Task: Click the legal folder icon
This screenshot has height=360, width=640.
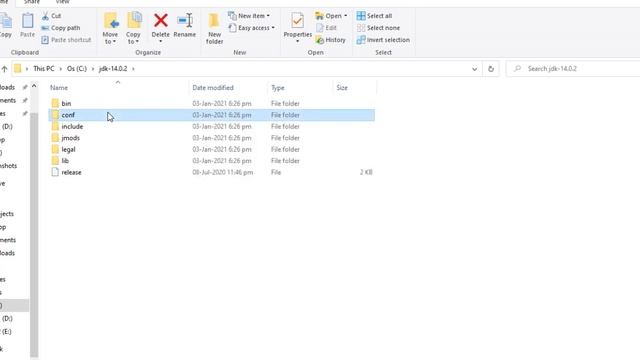Action: point(56,149)
